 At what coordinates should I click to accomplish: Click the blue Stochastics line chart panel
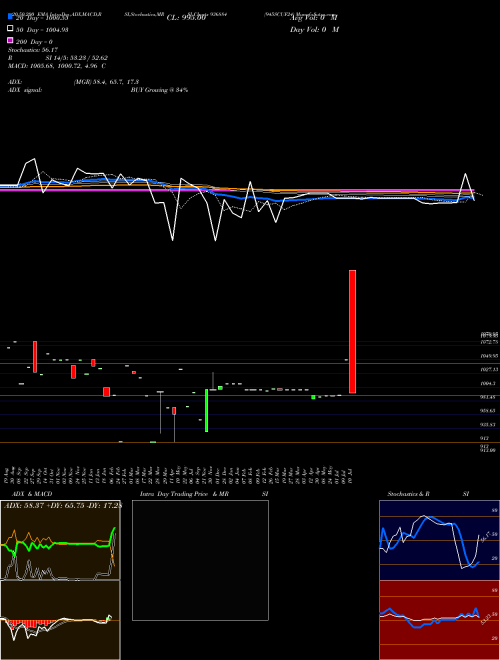click(x=439, y=540)
